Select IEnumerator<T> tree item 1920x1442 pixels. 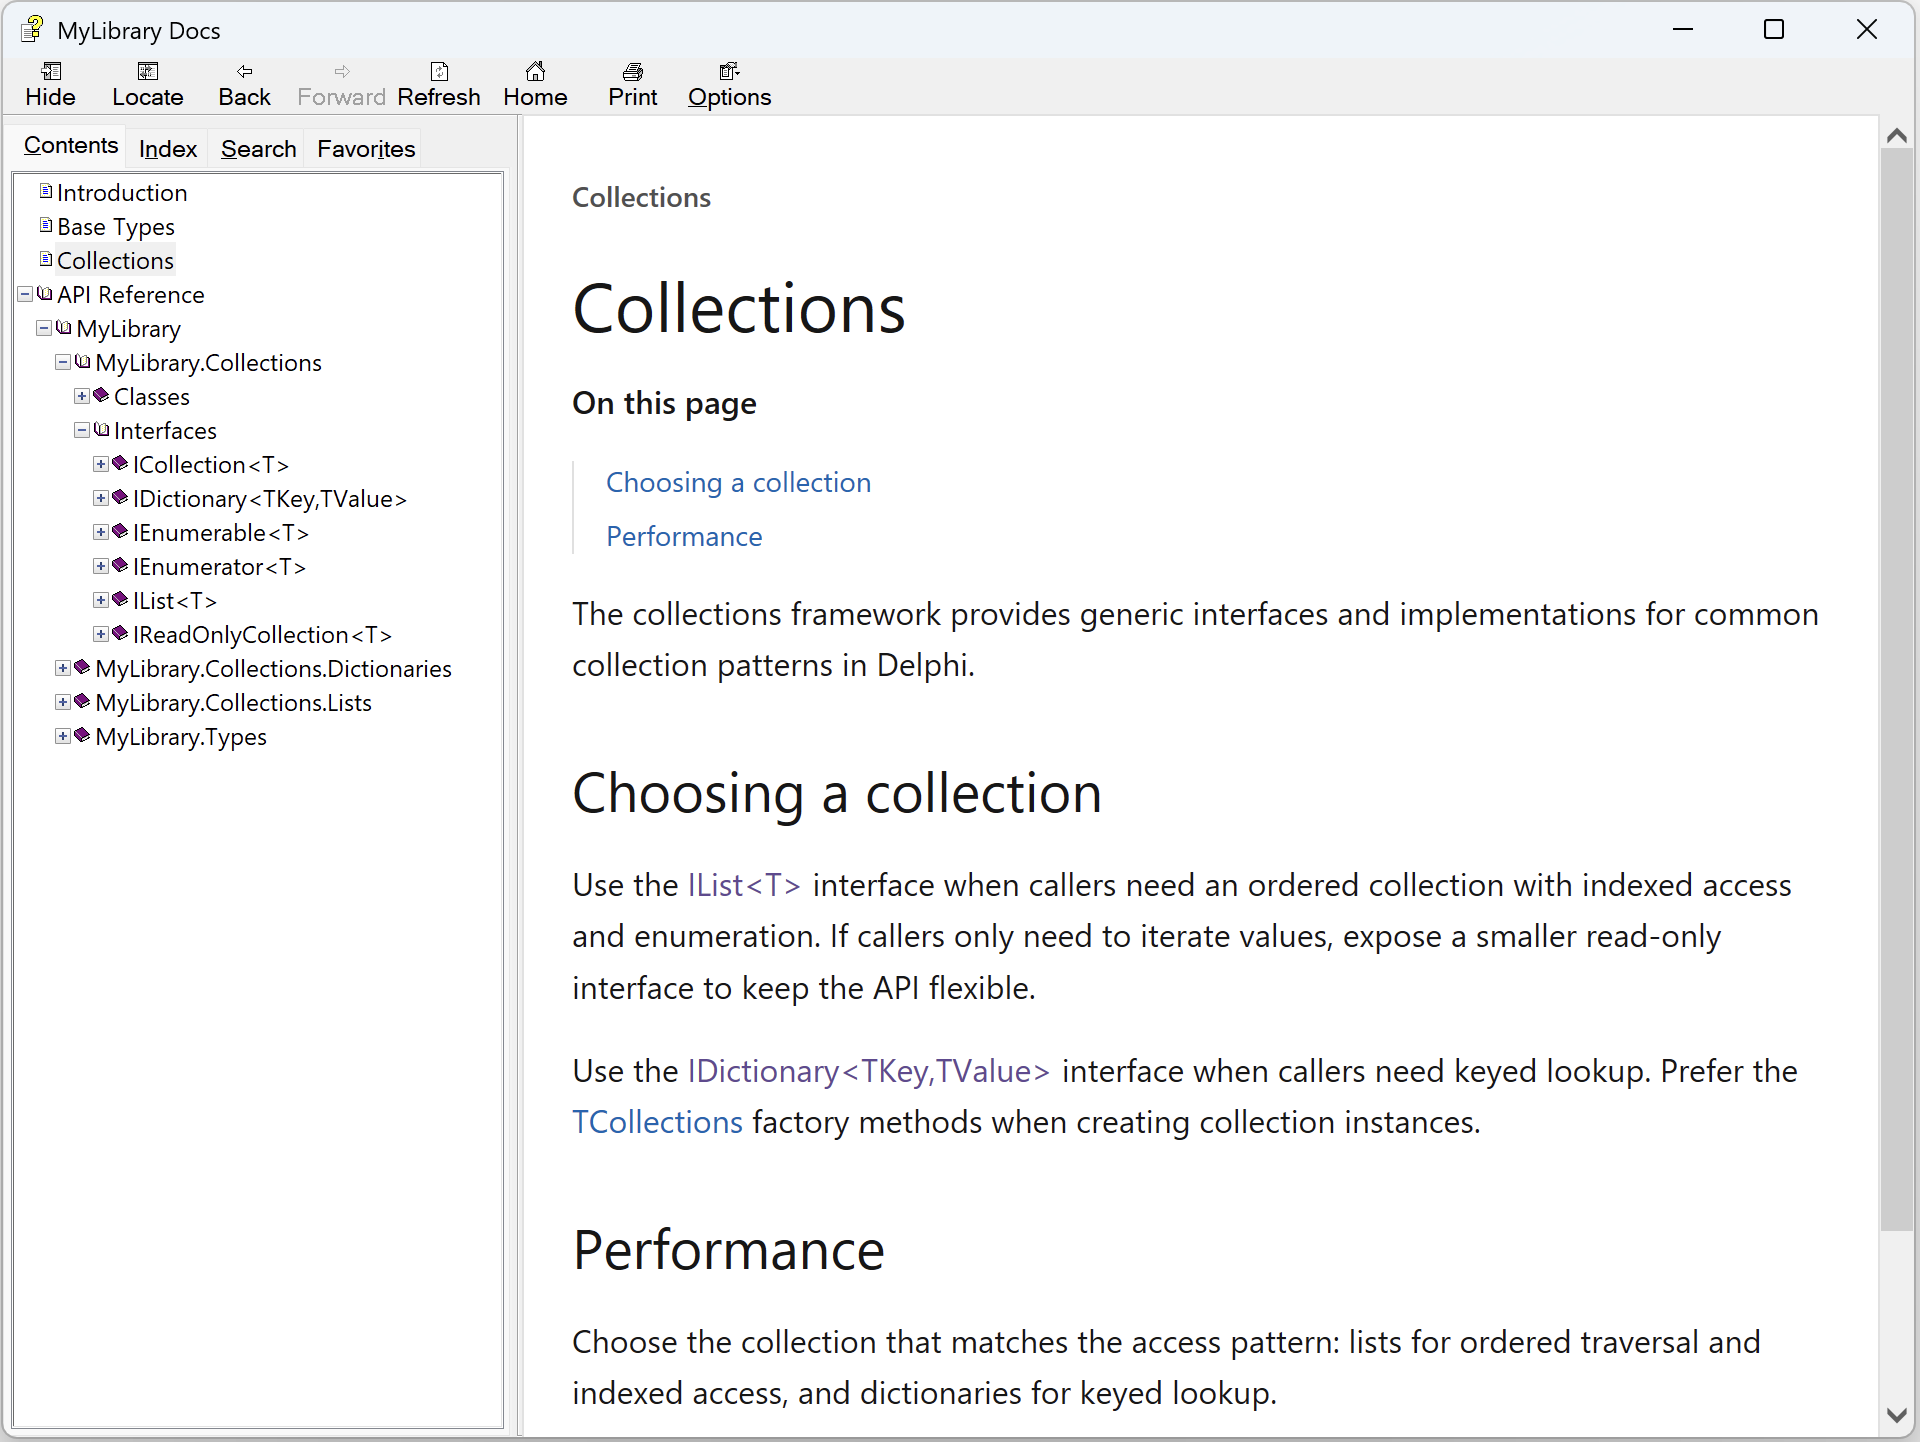219,566
